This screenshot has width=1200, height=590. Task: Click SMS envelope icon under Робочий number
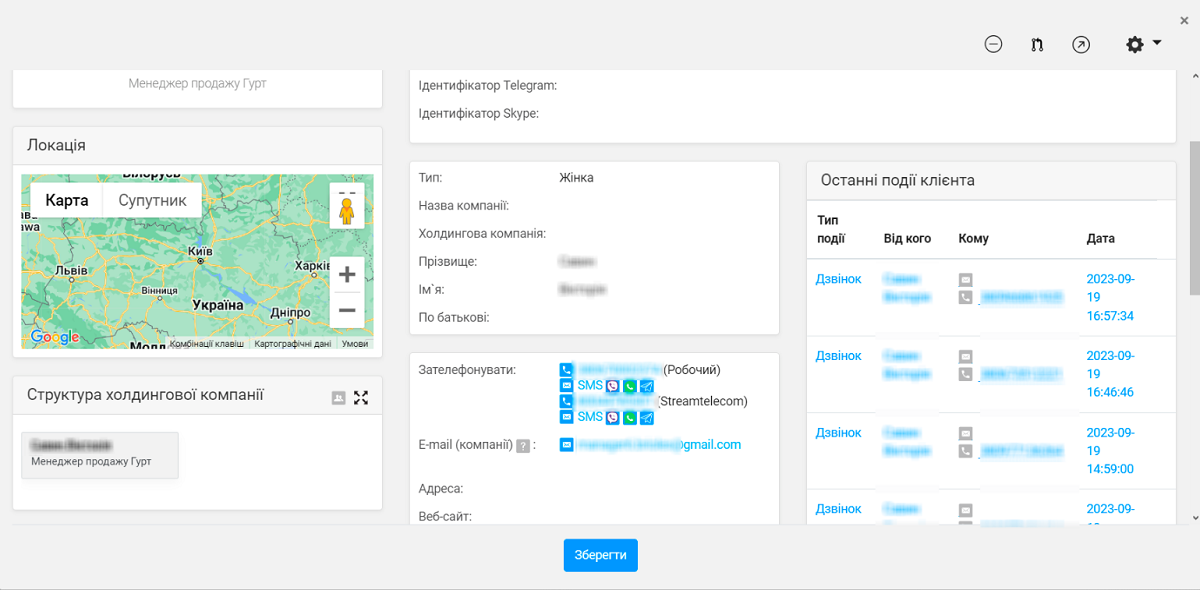point(567,386)
